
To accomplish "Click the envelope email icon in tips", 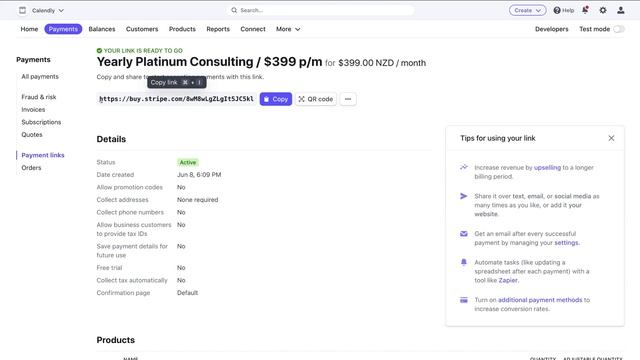I will (464, 233).
